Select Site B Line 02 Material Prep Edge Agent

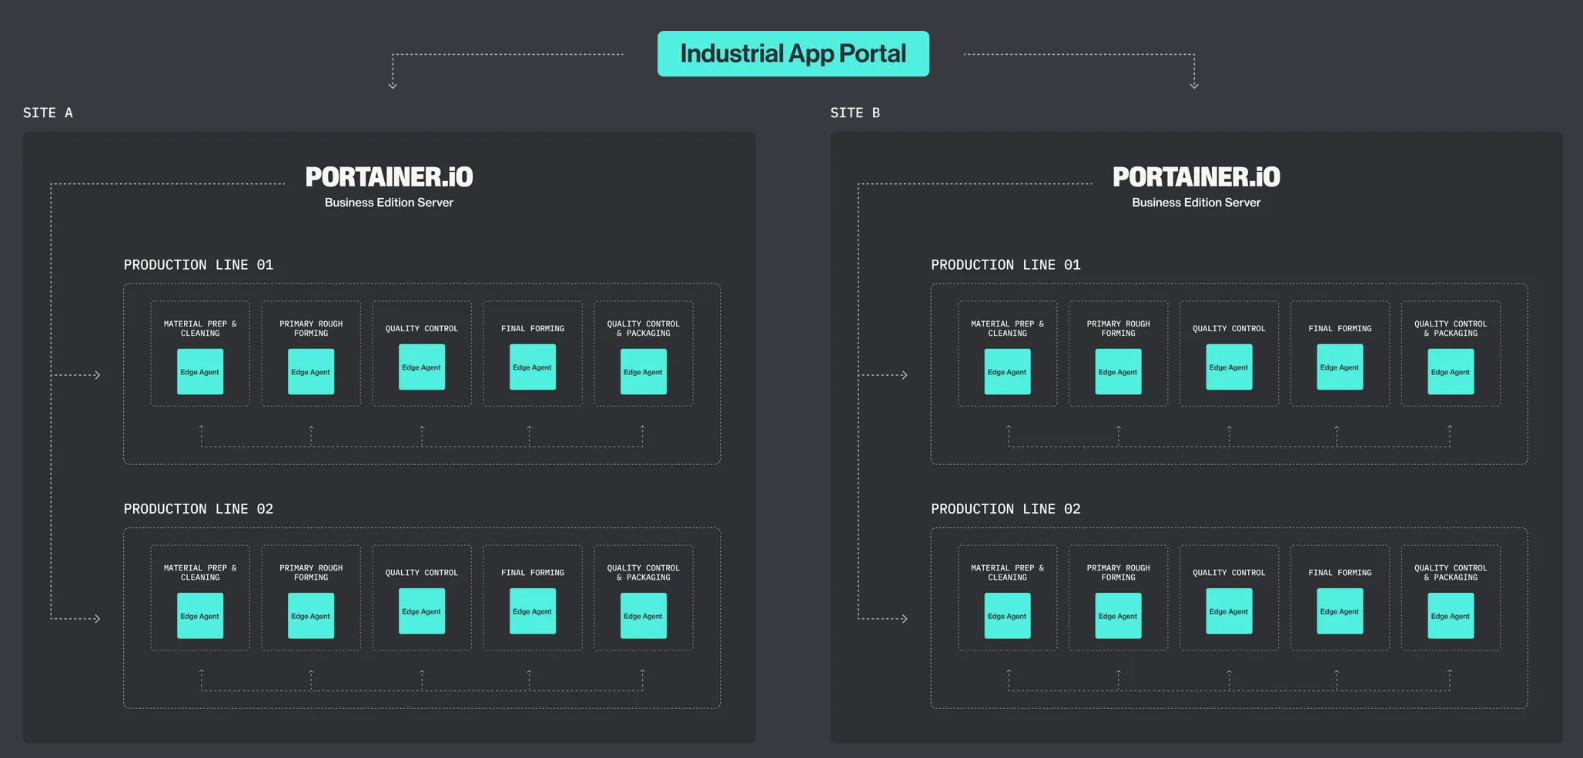1007,616
